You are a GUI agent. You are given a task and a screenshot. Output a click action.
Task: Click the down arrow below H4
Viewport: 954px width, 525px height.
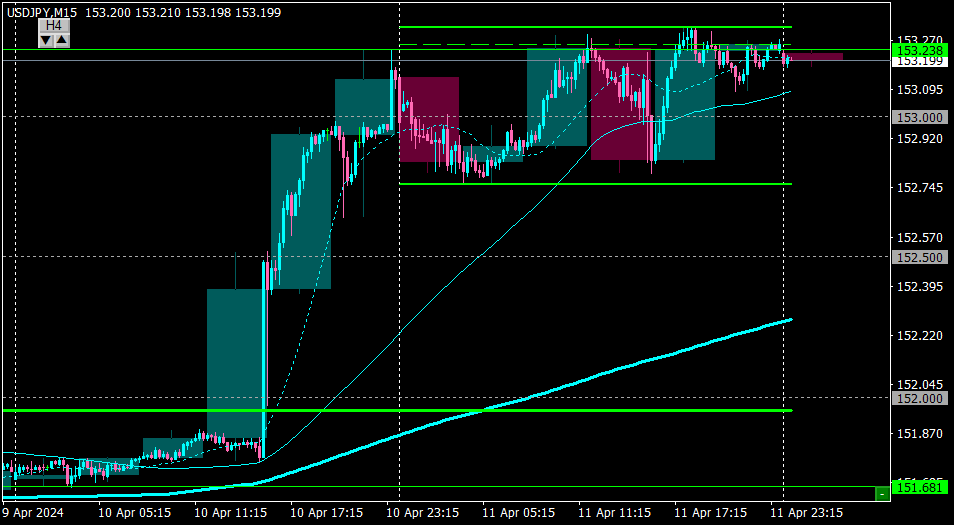click(x=46, y=41)
